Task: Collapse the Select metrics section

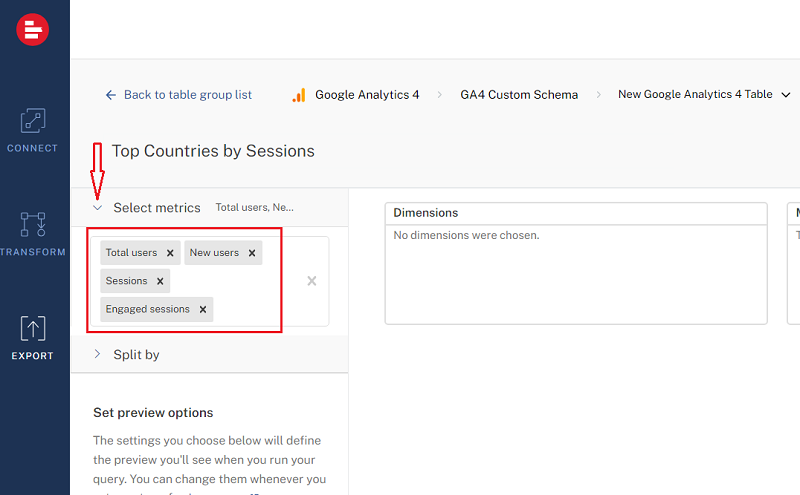Action: point(97,208)
